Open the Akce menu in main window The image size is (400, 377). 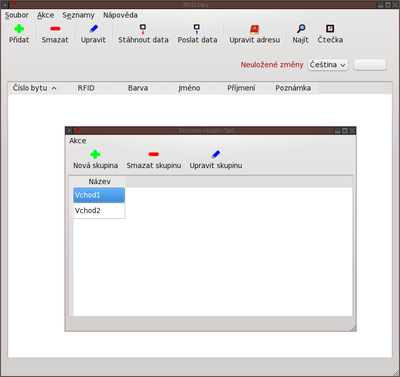pos(45,15)
